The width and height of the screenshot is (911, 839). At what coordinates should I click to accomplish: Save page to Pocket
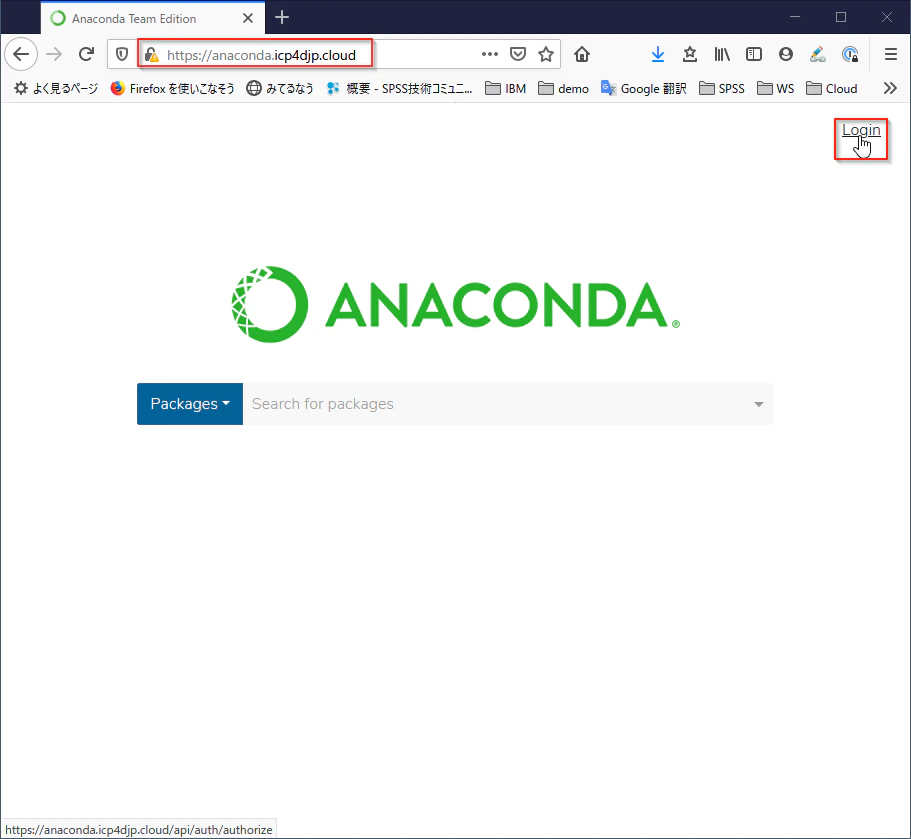point(518,54)
